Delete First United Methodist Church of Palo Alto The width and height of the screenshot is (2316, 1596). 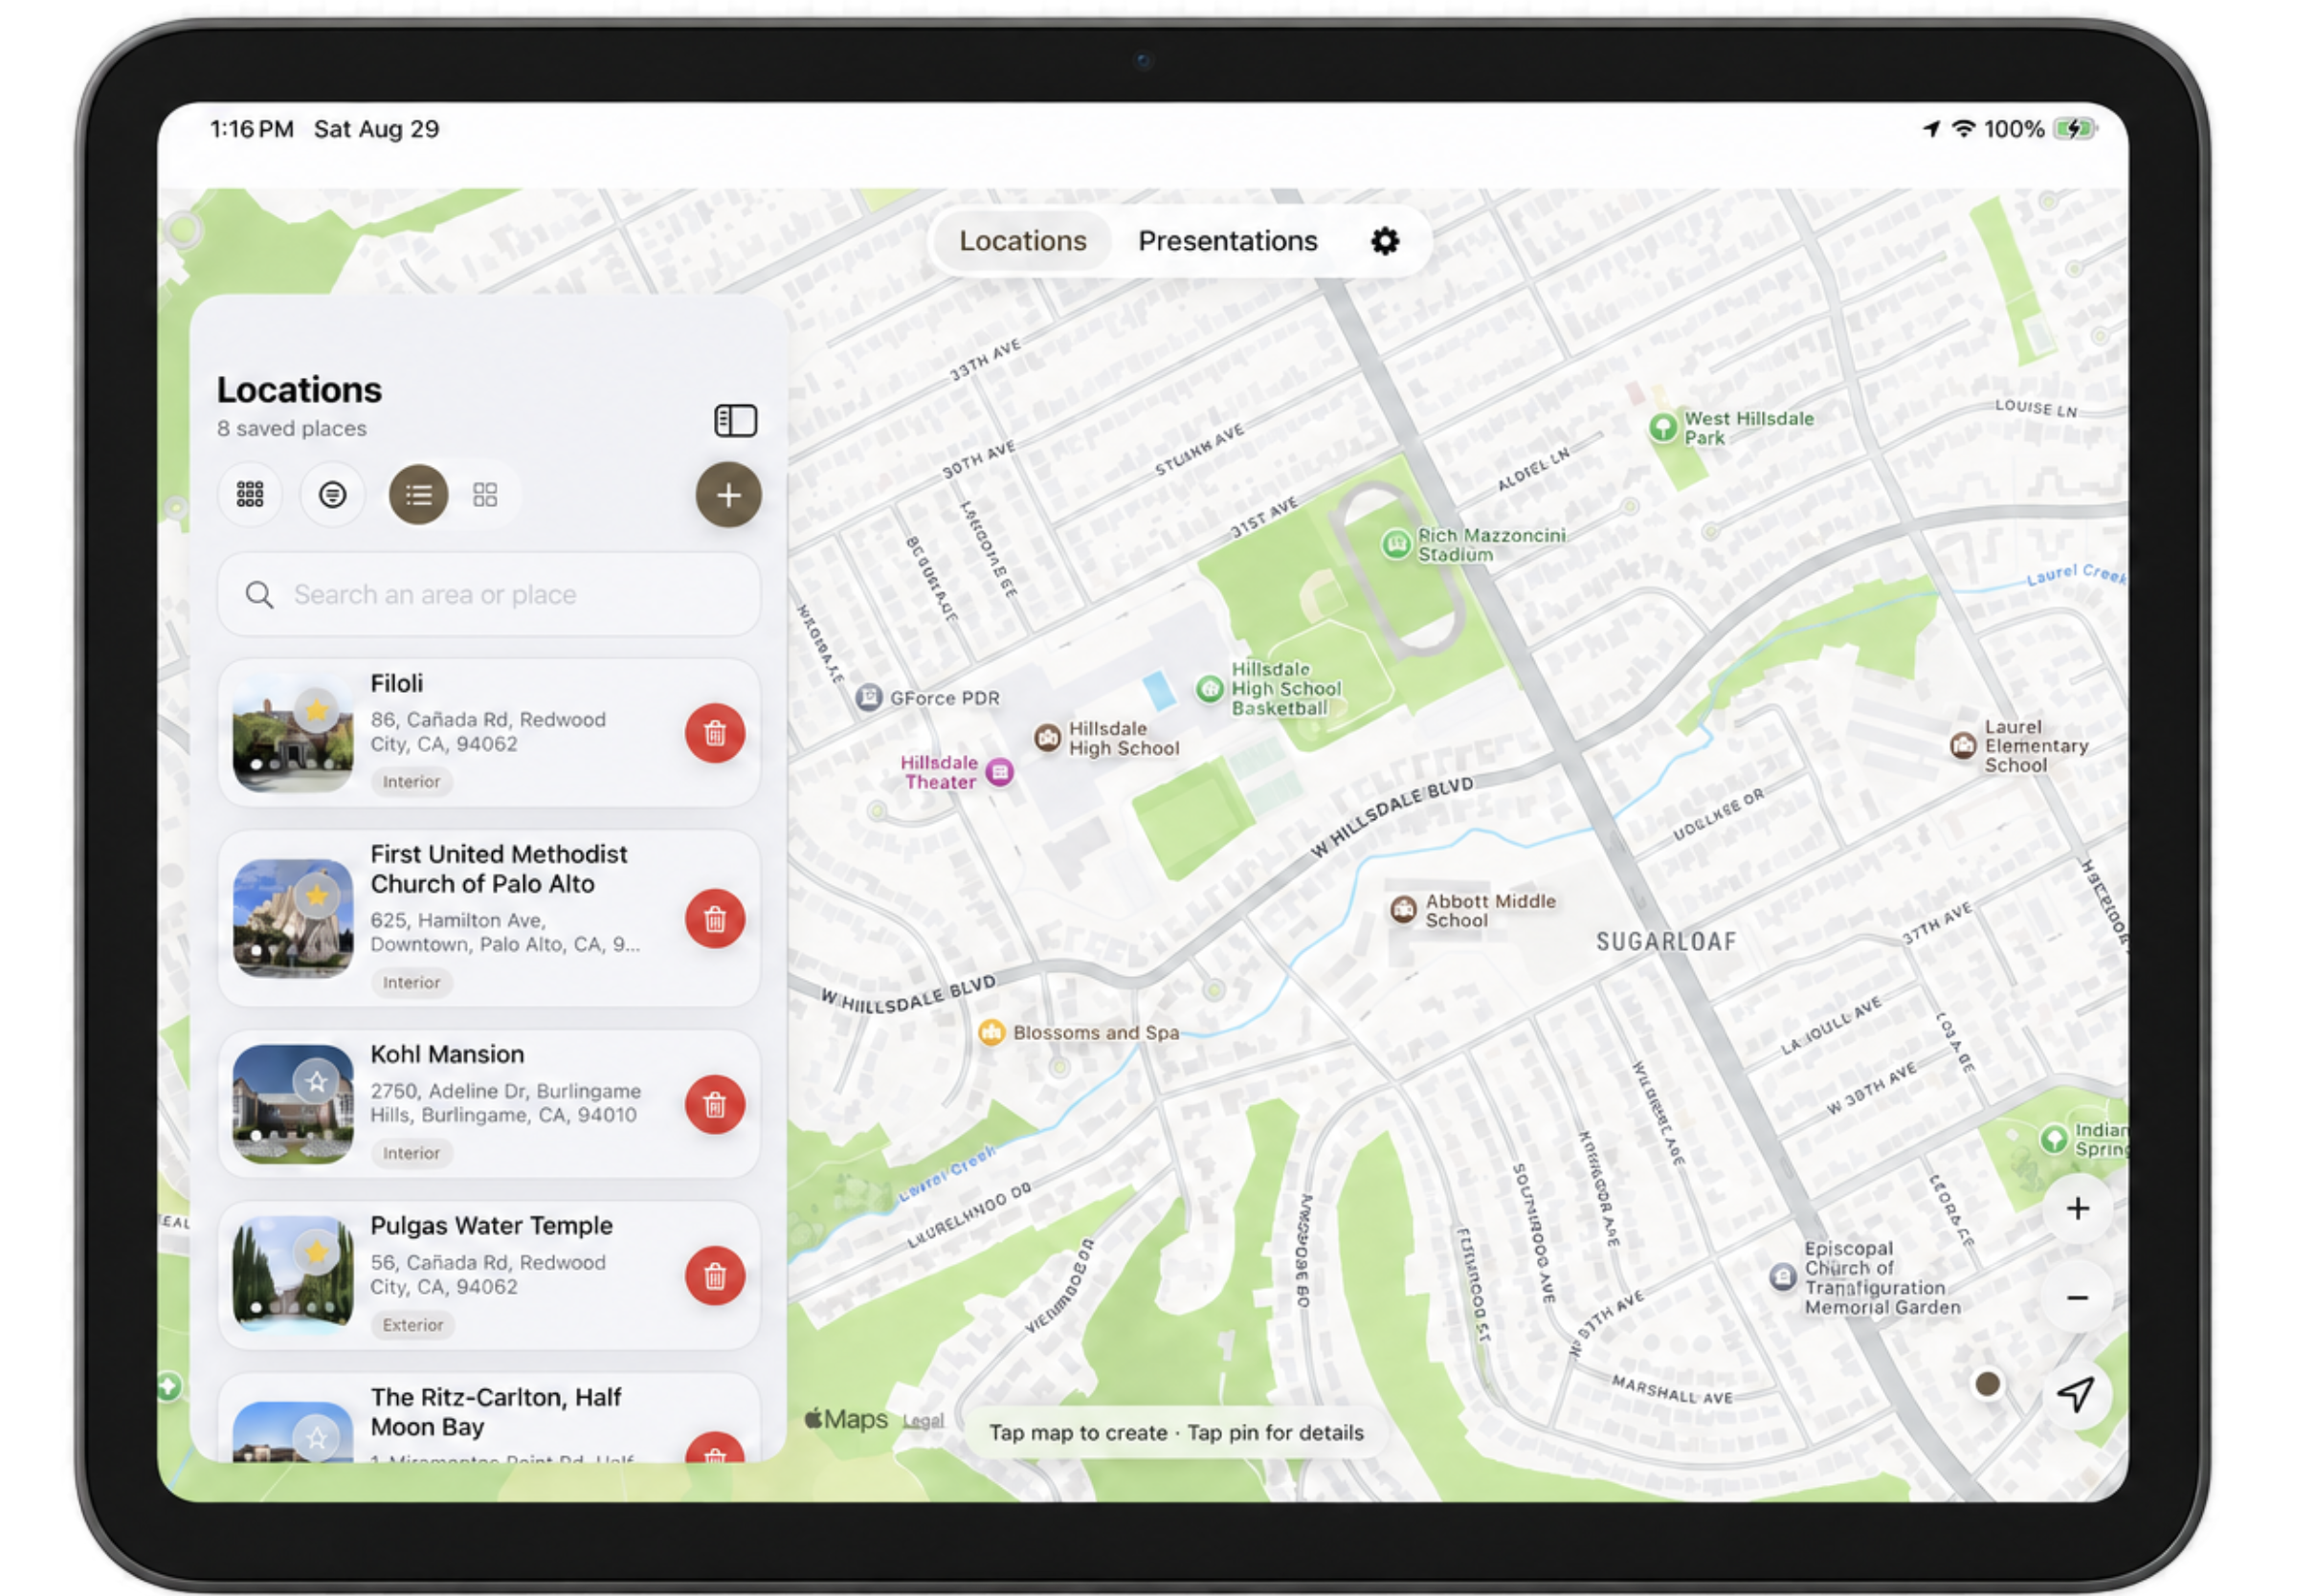point(714,918)
